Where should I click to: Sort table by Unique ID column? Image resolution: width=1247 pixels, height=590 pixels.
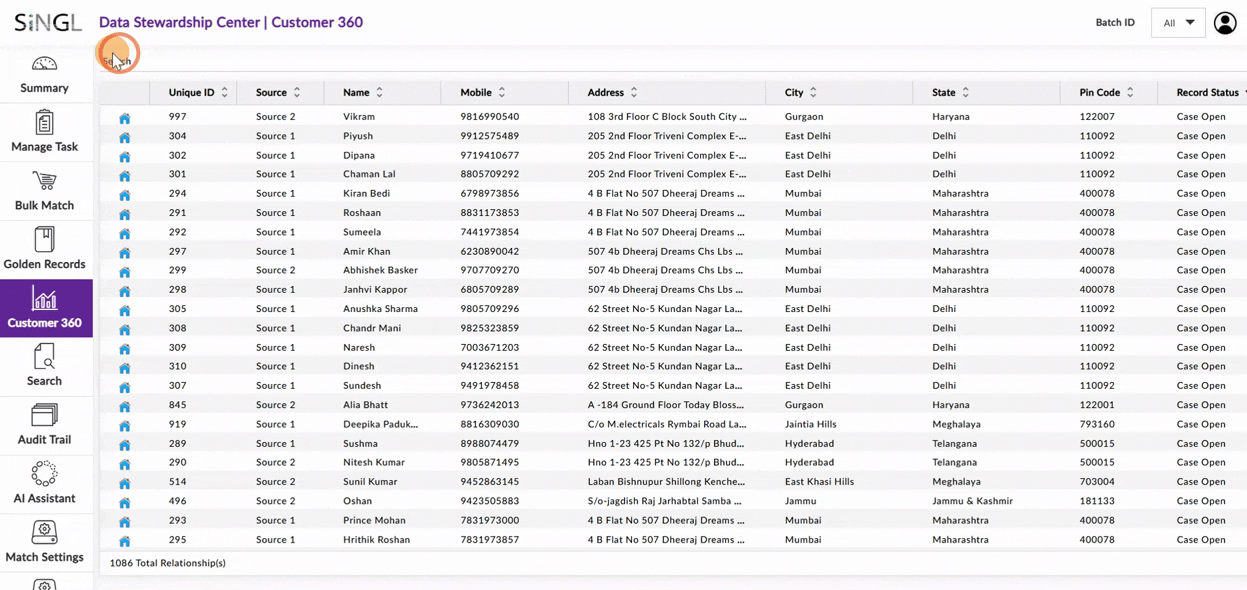coord(224,92)
